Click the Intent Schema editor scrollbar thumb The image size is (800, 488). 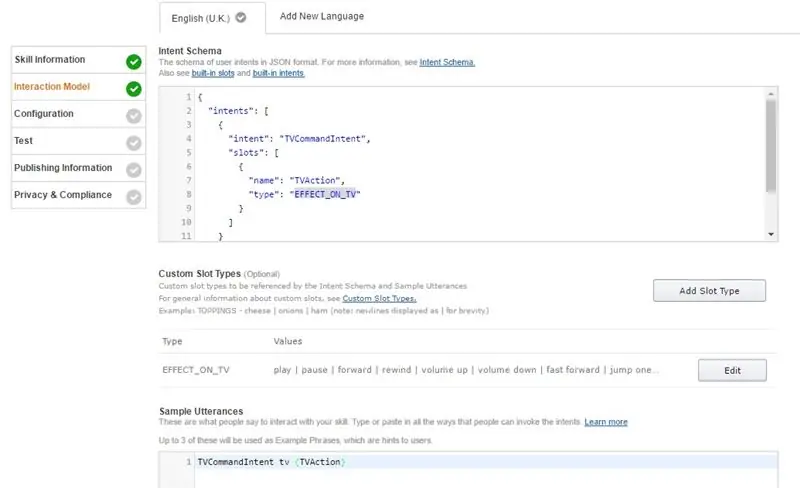pos(770,145)
